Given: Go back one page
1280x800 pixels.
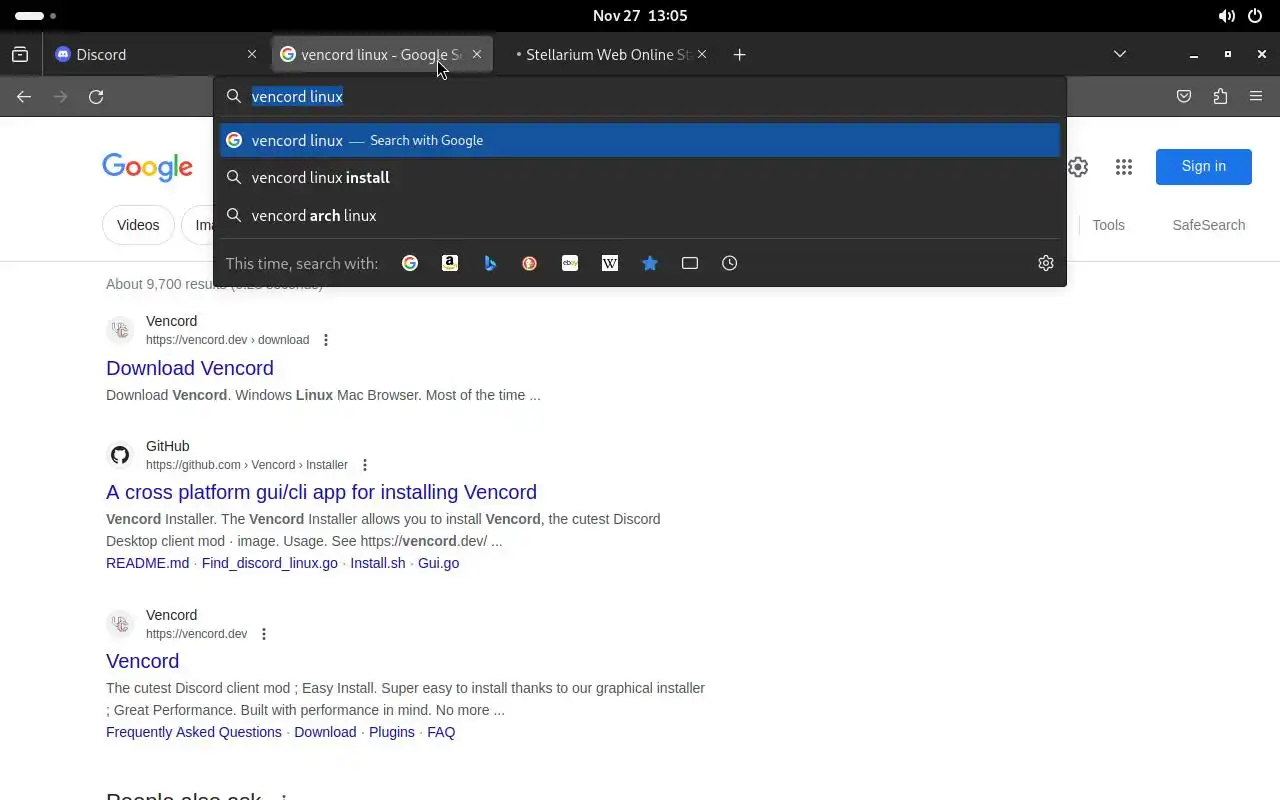Looking at the screenshot, I should [x=24, y=97].
